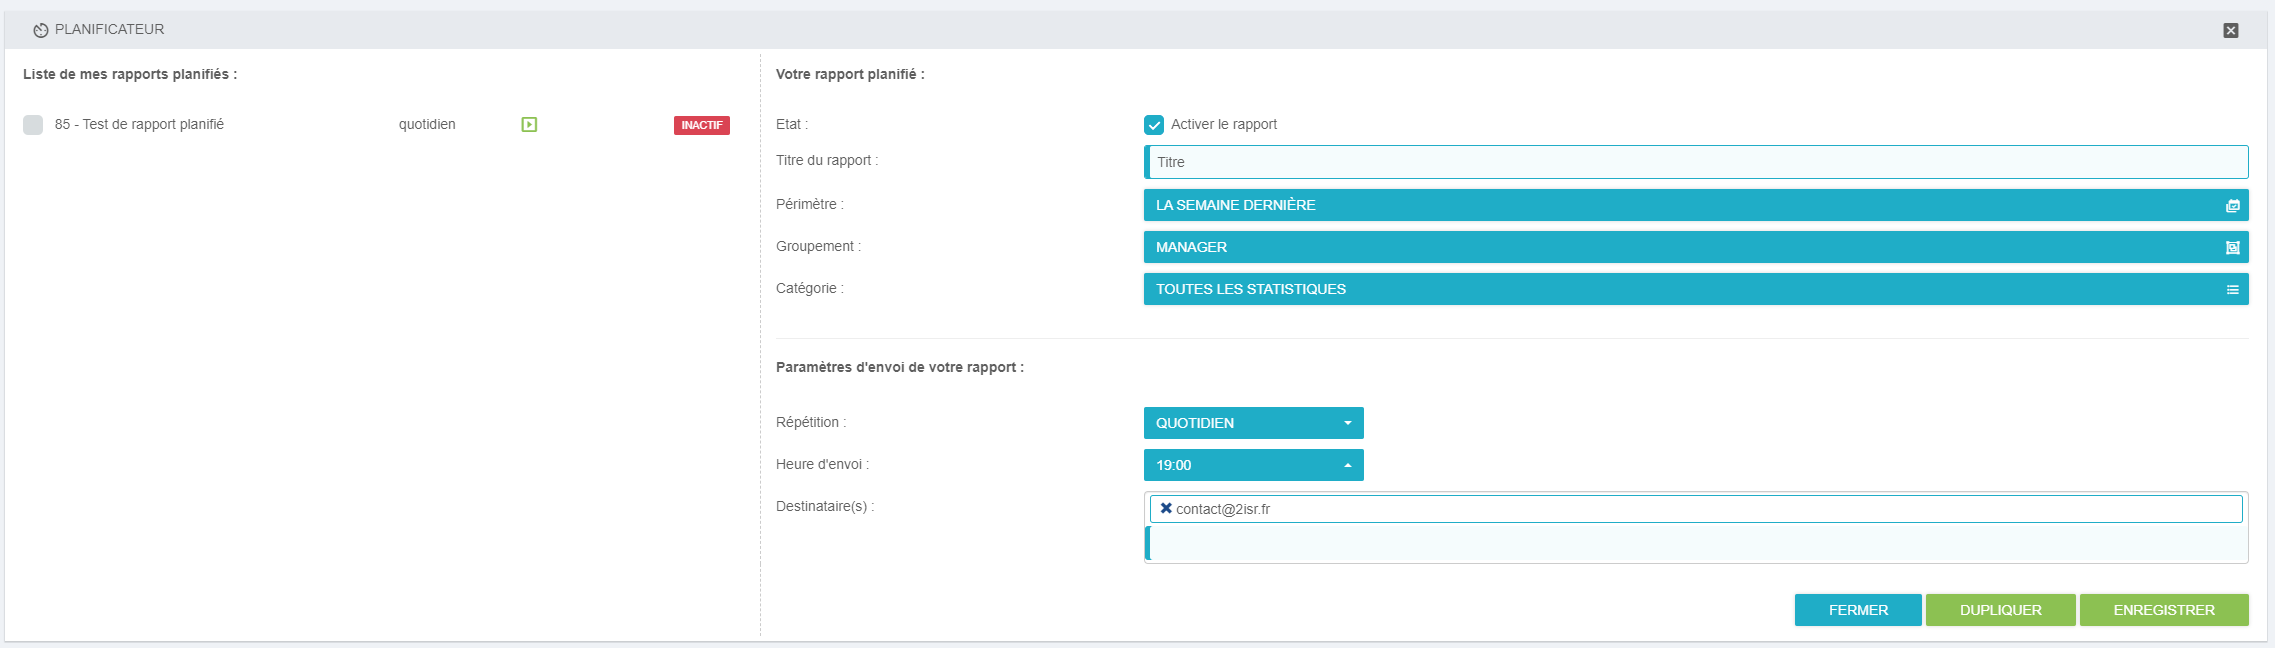This screenshot has width=2275, height=648.
Task: Uncheck the Activer le rapport checkbox
Action: click(1154, 125)
